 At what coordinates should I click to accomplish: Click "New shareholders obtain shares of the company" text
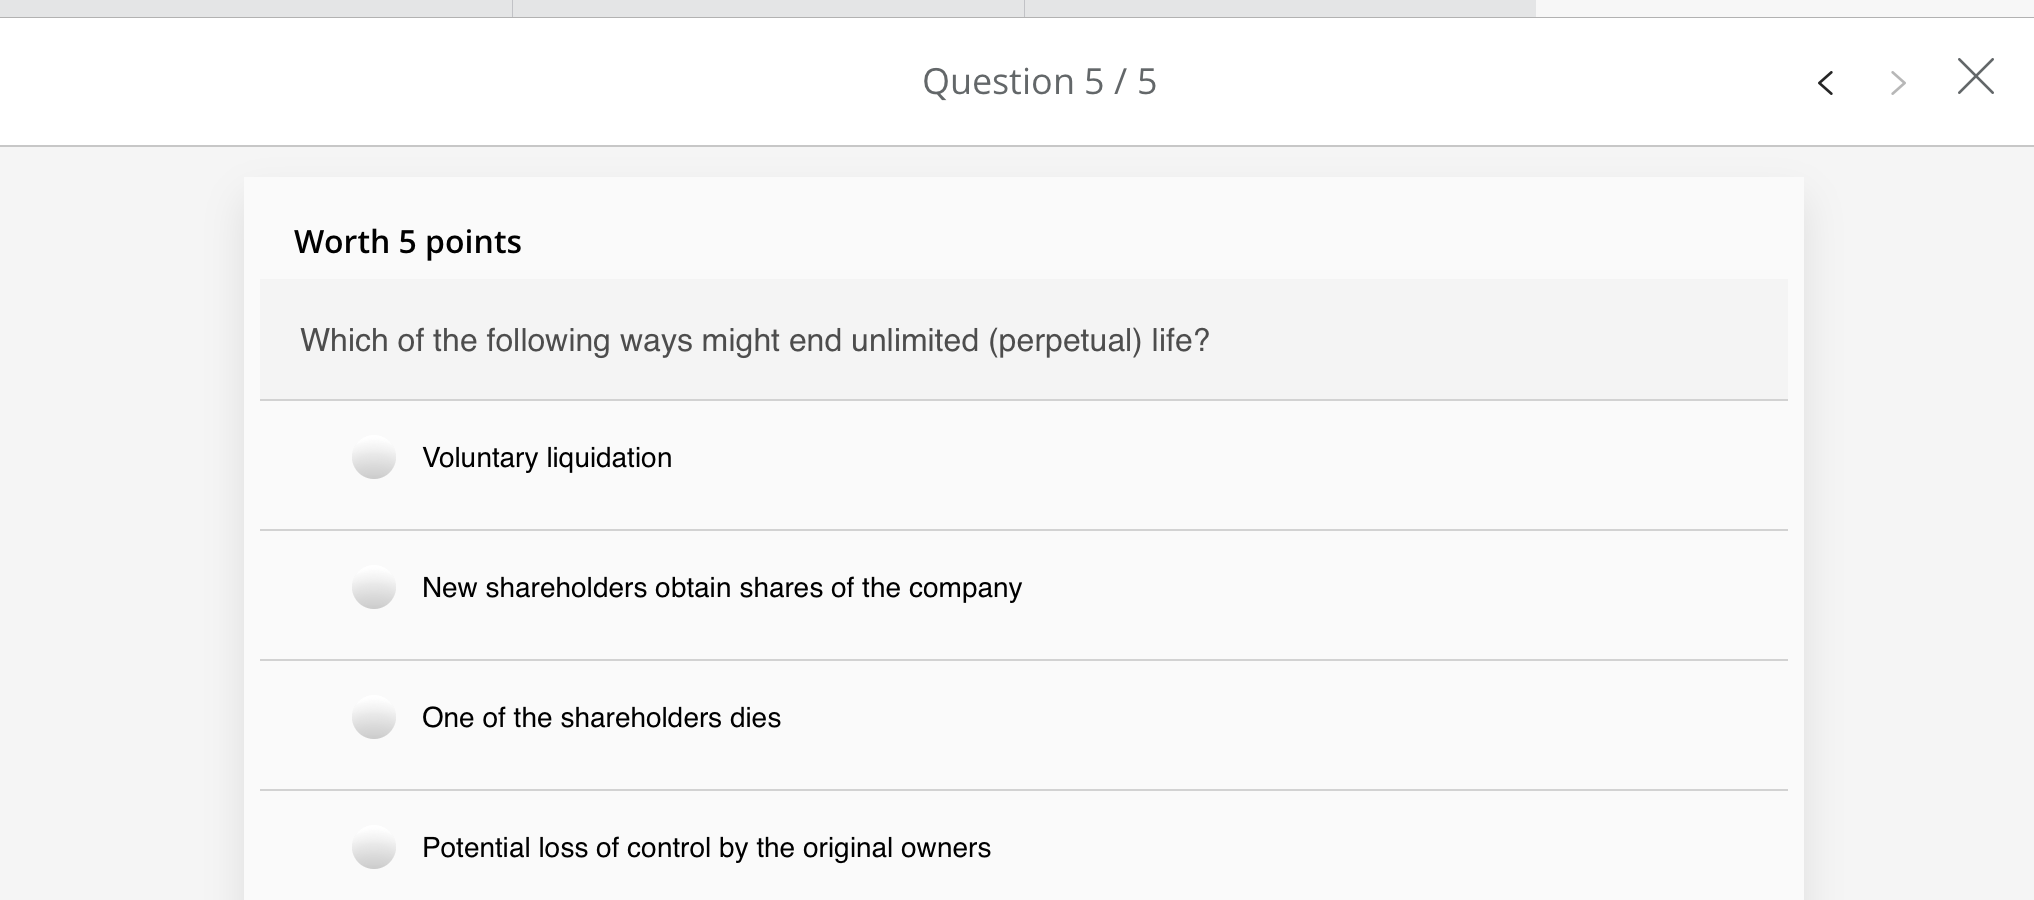721,588
